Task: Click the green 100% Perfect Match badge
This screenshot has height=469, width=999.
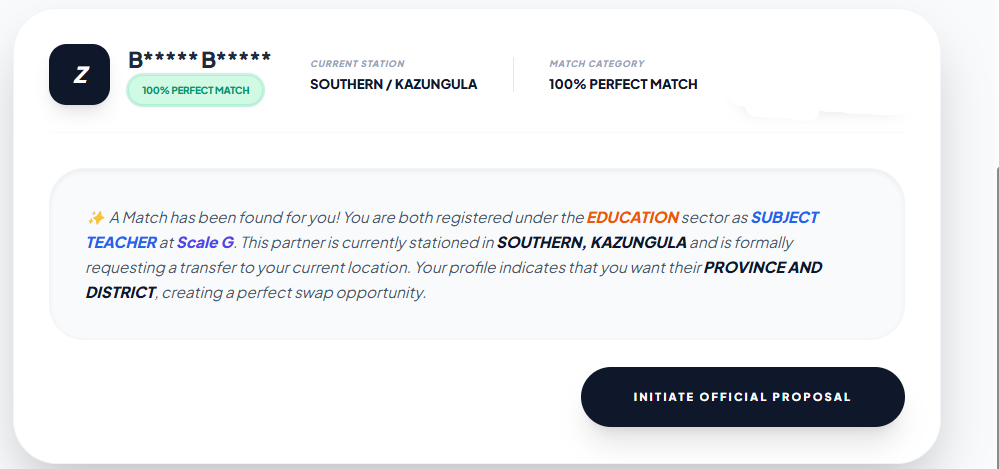Action: click(195, 90)
